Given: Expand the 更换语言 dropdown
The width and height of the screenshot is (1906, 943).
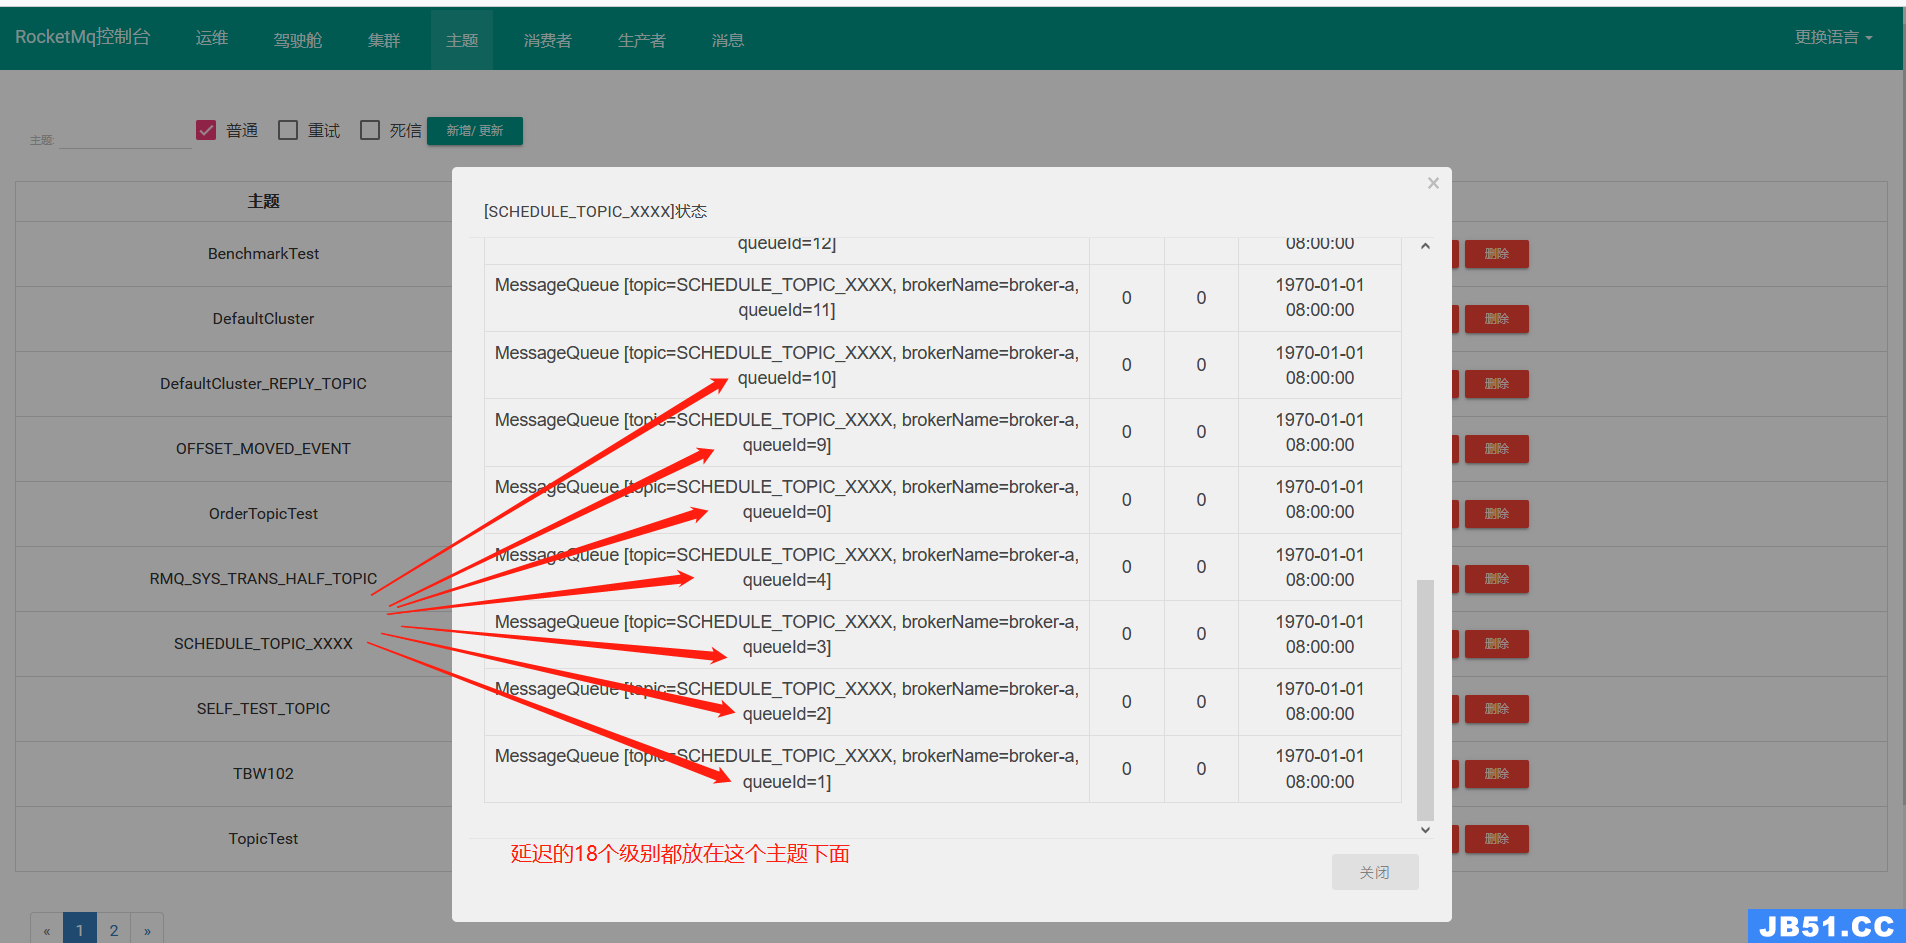Looking at the screenshot, I should [x=1833, y=37].
